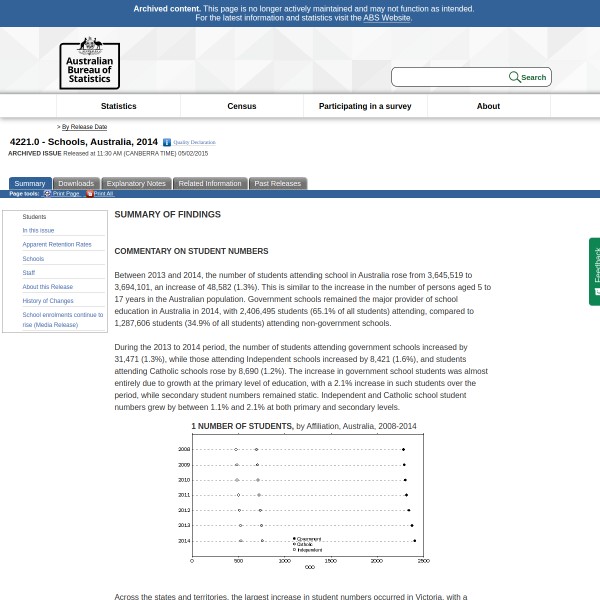View the Past Releases tab
This screenshot has width=600, height=600.
tap(277, 184)
